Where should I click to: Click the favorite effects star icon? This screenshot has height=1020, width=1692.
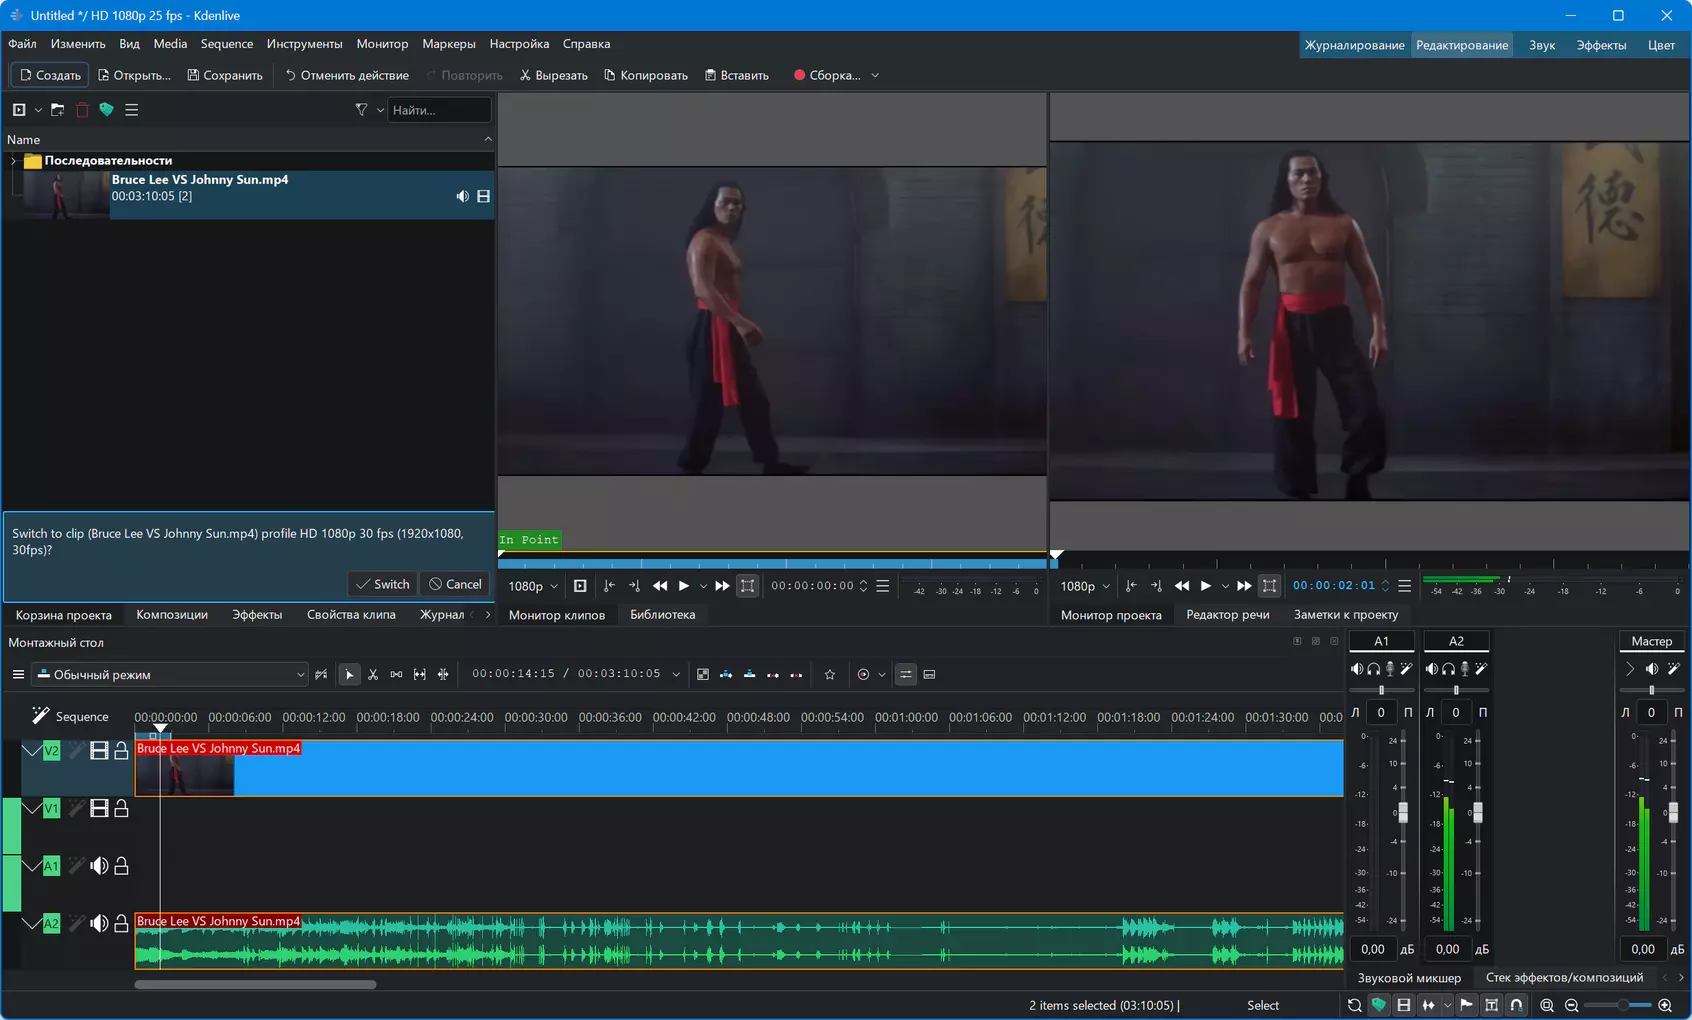pyautogui.click(x=830, y=675)
